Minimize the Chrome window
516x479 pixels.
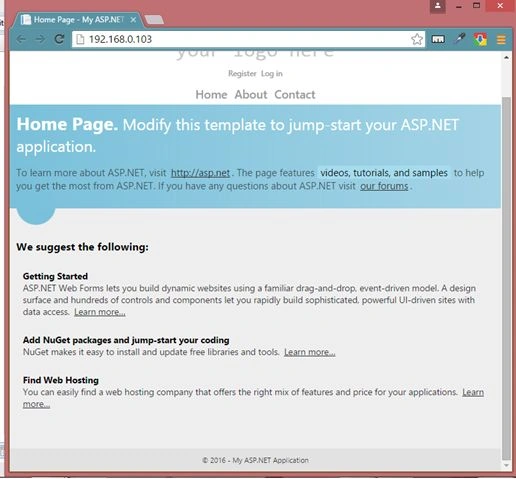pyautogui.click(x=459, y=6)
